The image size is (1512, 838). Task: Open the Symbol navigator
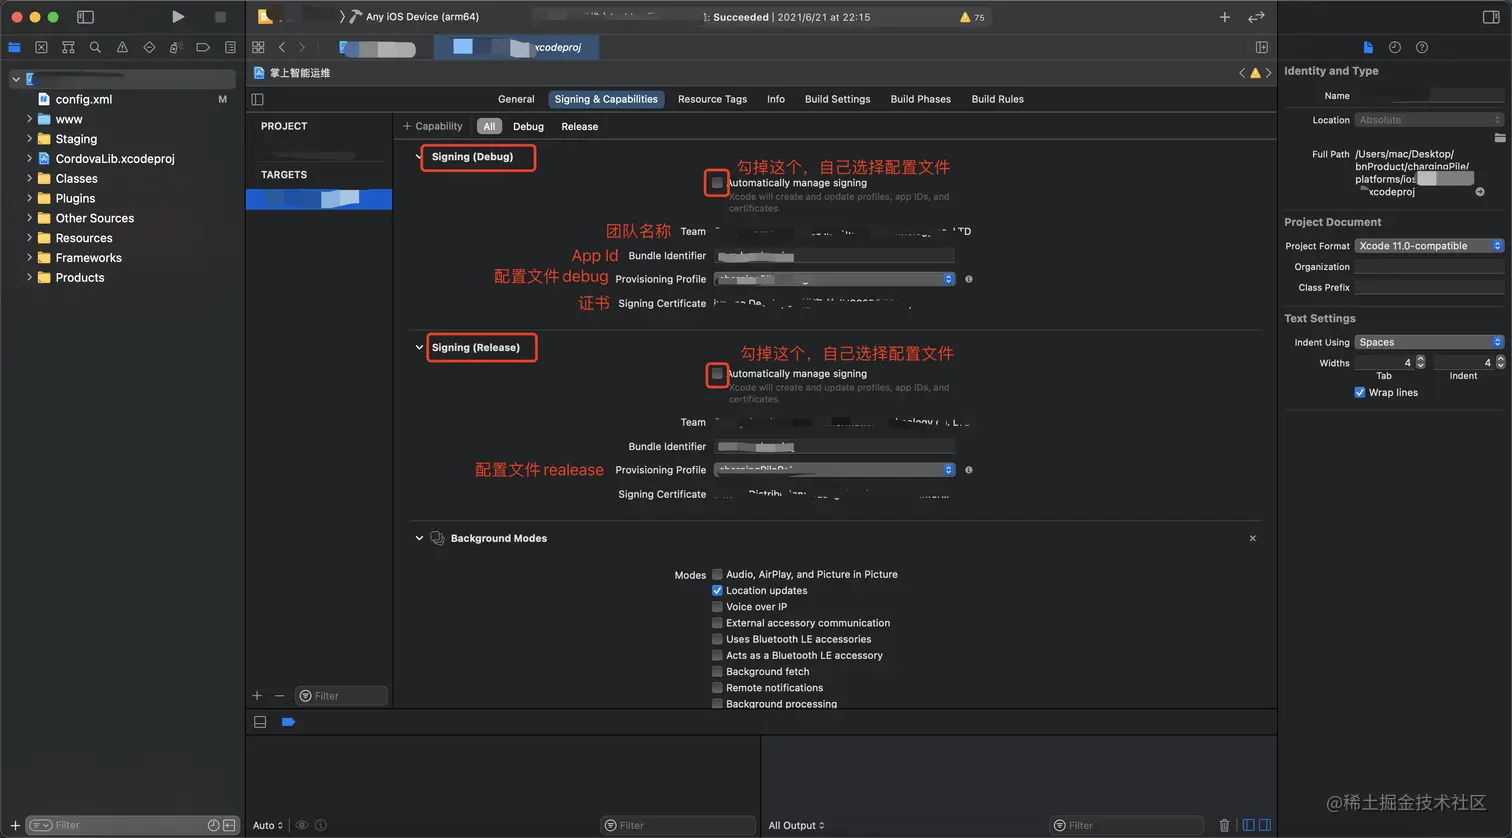pyautogui.click(x=68, y=47)
